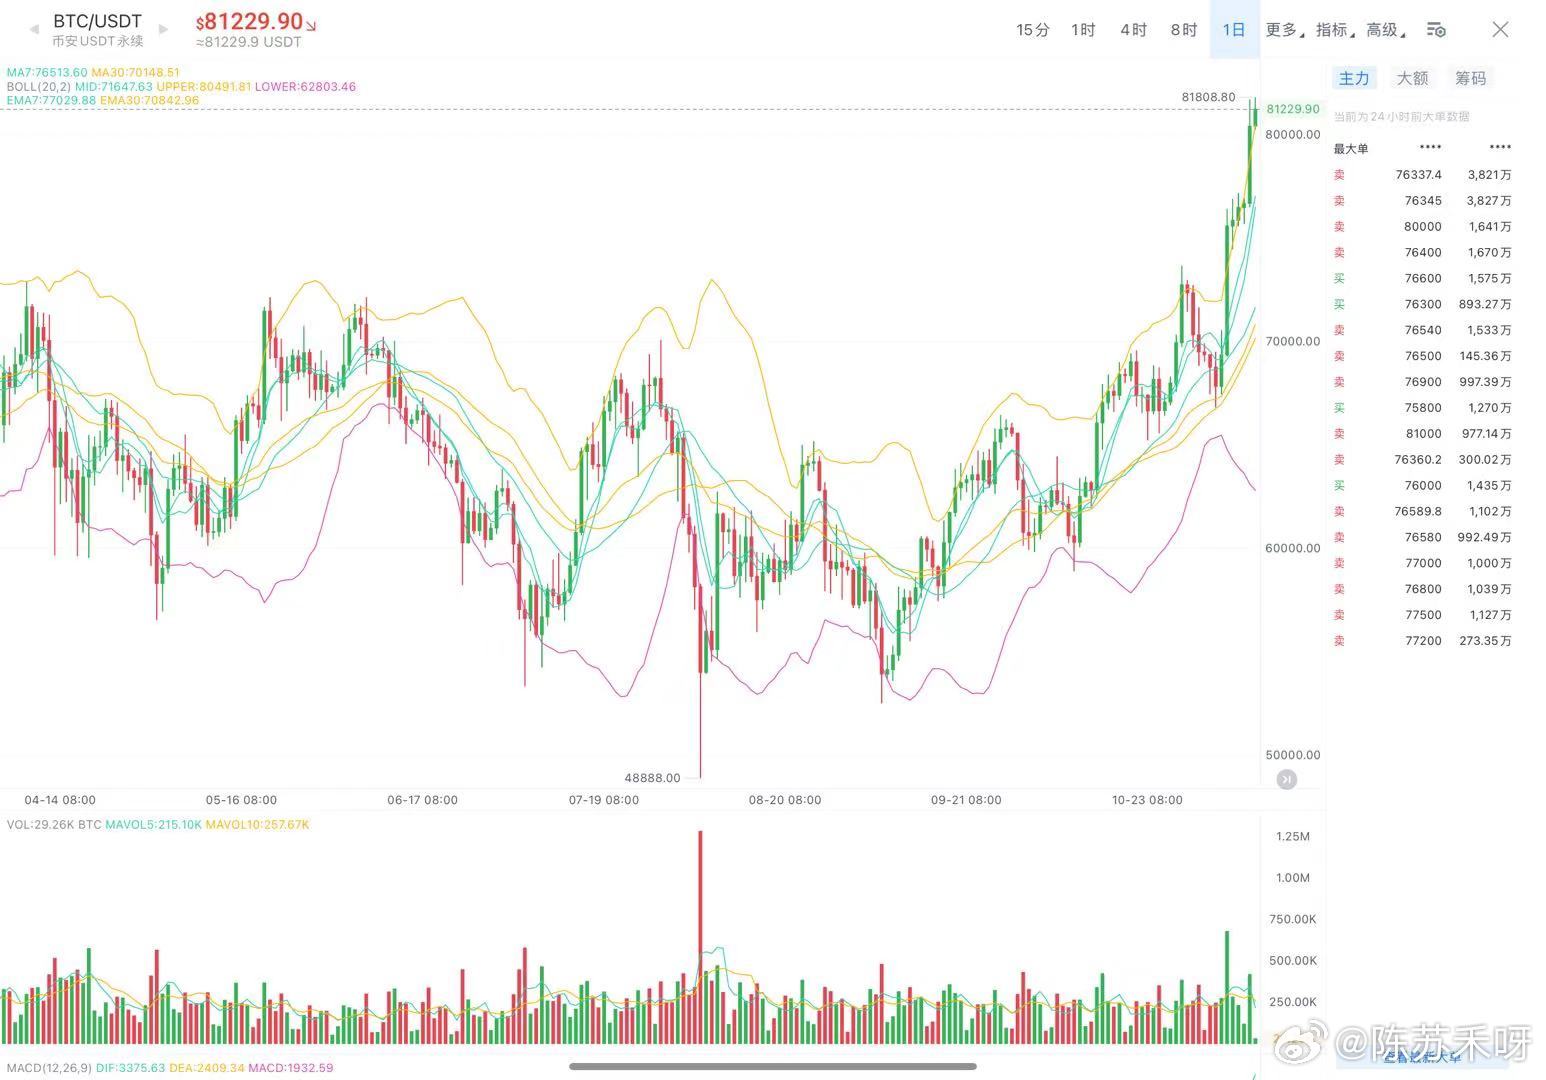
Task: Select the buy order row at 76000
Action: pos(1422,486)
